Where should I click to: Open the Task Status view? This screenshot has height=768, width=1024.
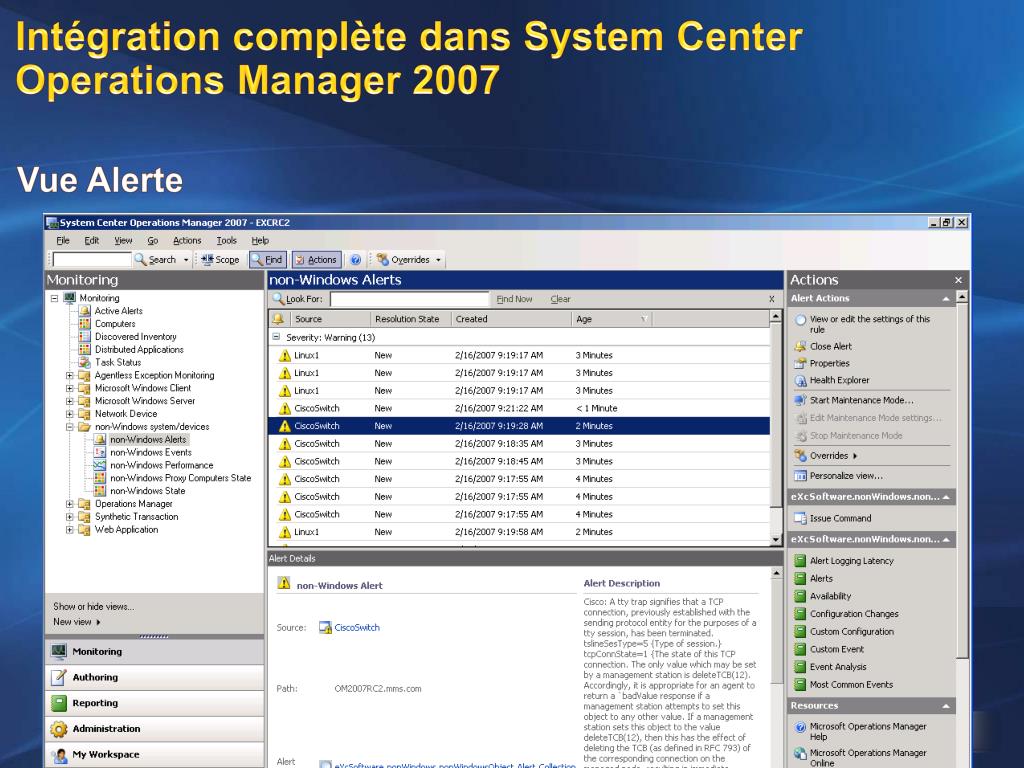pyautogui.click(x=118, y=362)
